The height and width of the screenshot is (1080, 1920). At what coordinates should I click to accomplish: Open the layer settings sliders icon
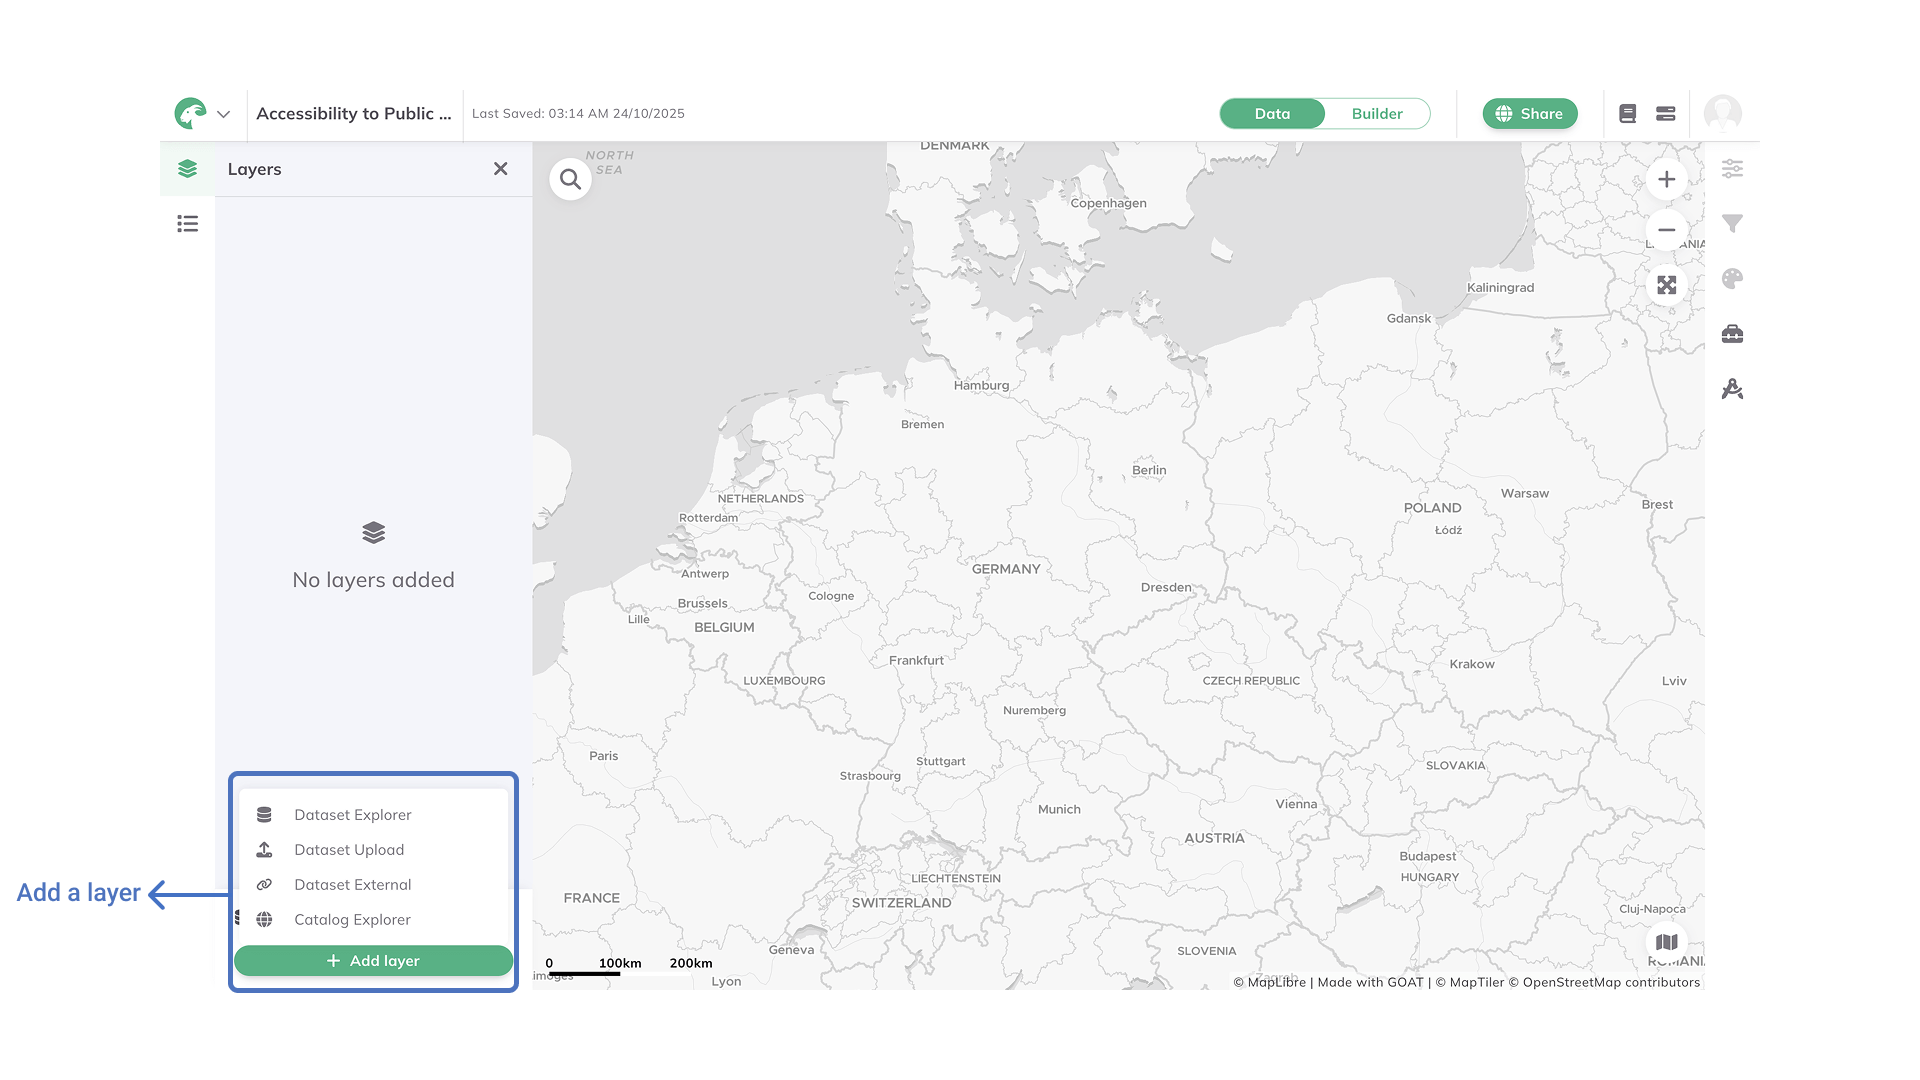[x=1732, y=169]
